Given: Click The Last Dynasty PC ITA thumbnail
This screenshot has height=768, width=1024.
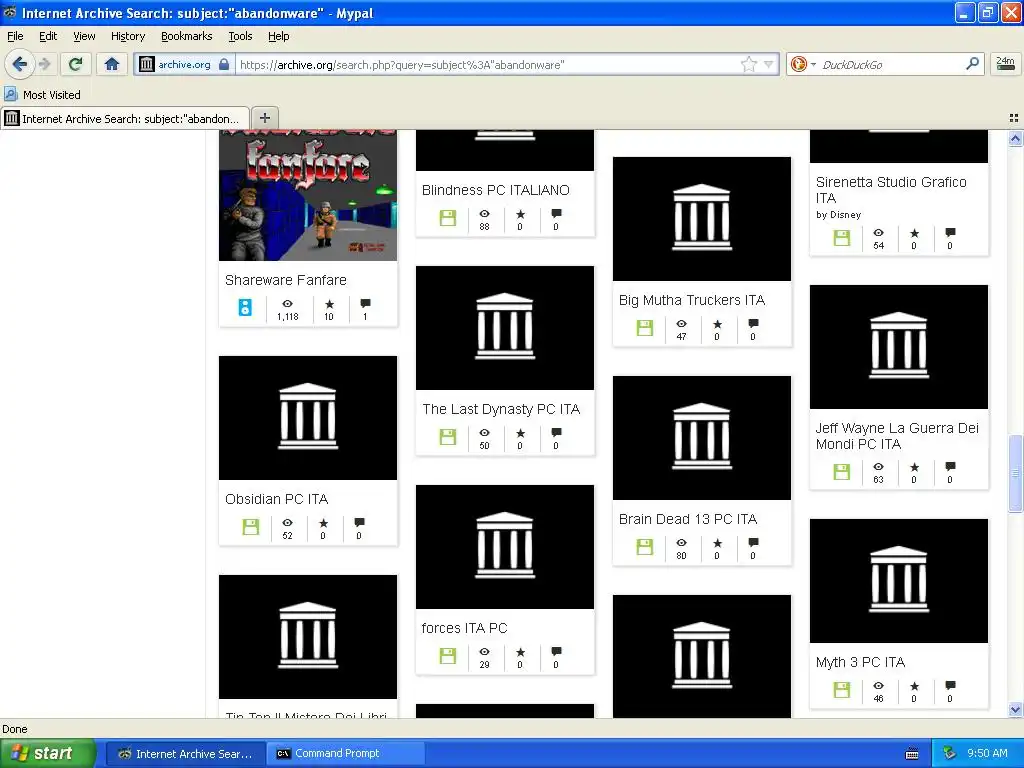Looking at the screenshot, I should point(505,328).
